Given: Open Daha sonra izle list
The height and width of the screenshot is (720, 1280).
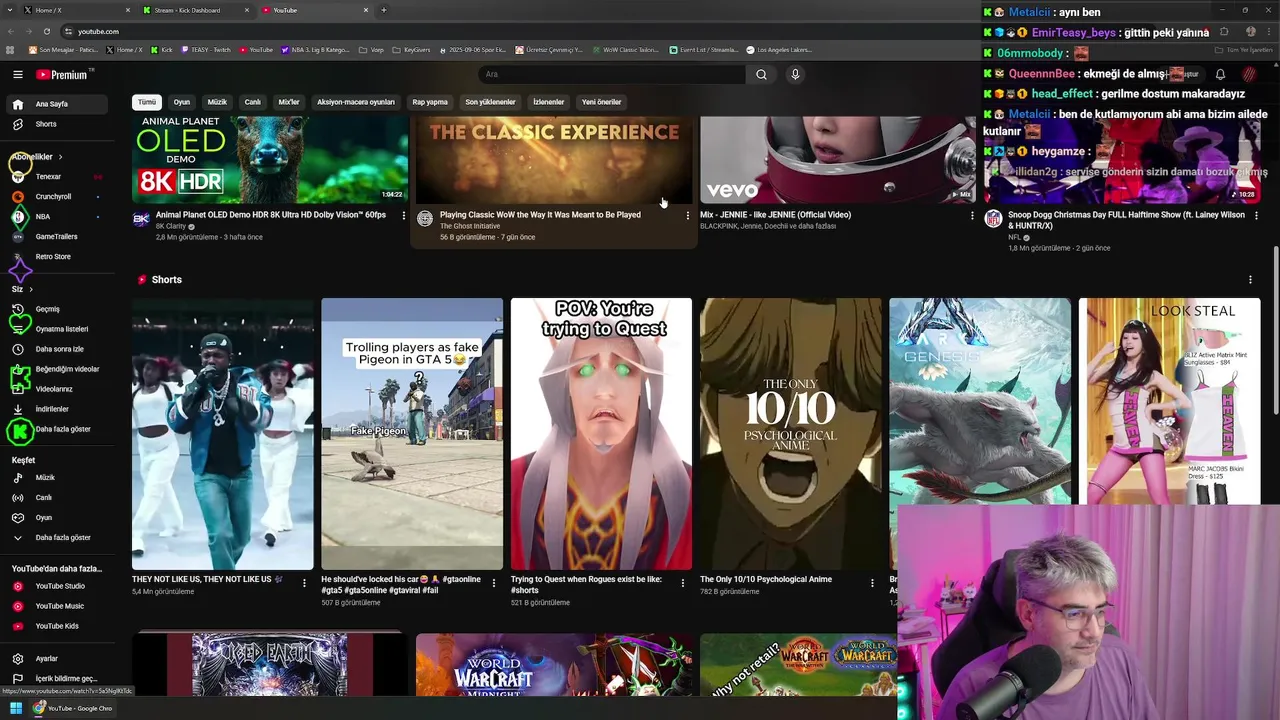Looking at the screenshot, I should [60, 349].
